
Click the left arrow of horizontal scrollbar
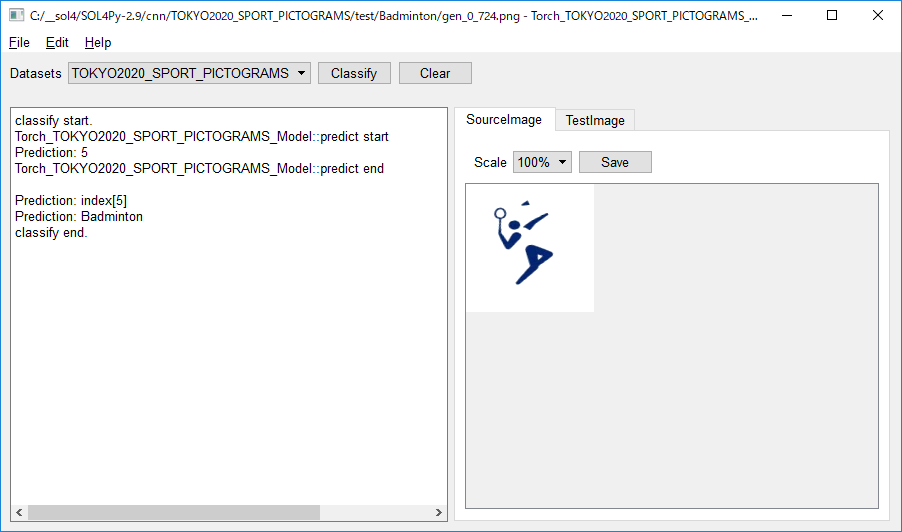pos(19,512)
